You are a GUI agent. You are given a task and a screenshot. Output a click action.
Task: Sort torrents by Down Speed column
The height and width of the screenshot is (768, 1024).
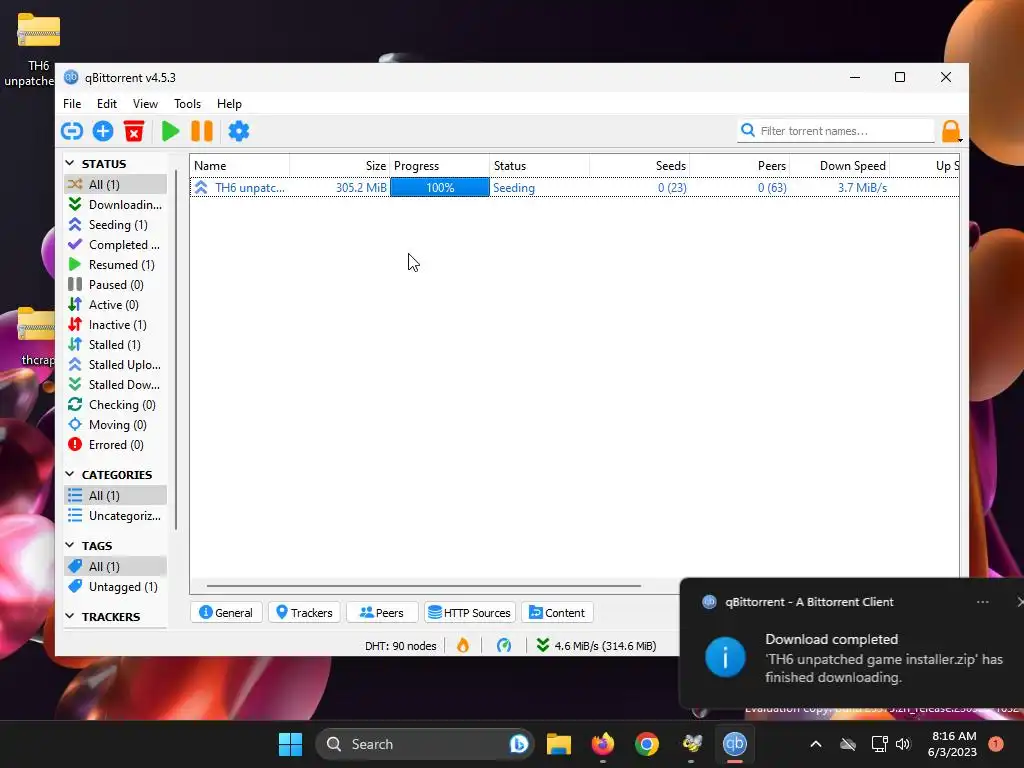pos(840,166)
